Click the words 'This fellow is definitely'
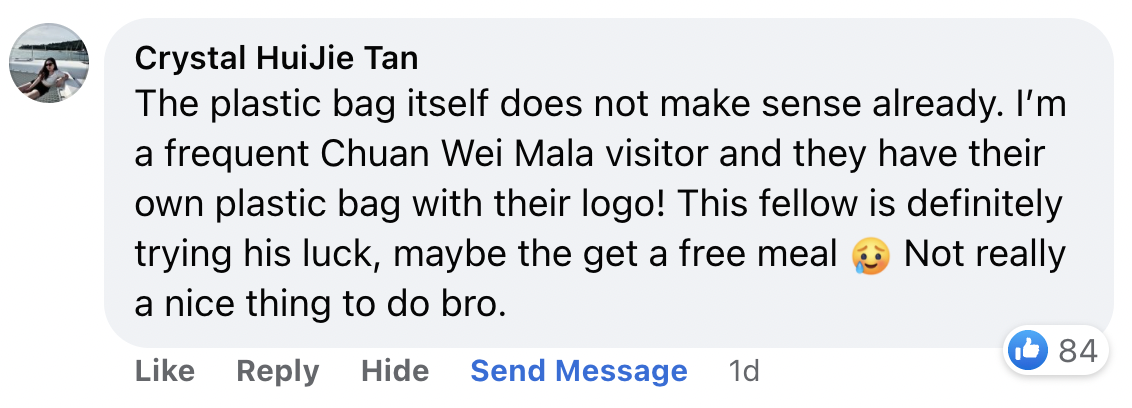Screen dimensions: 1132x408 868,205
